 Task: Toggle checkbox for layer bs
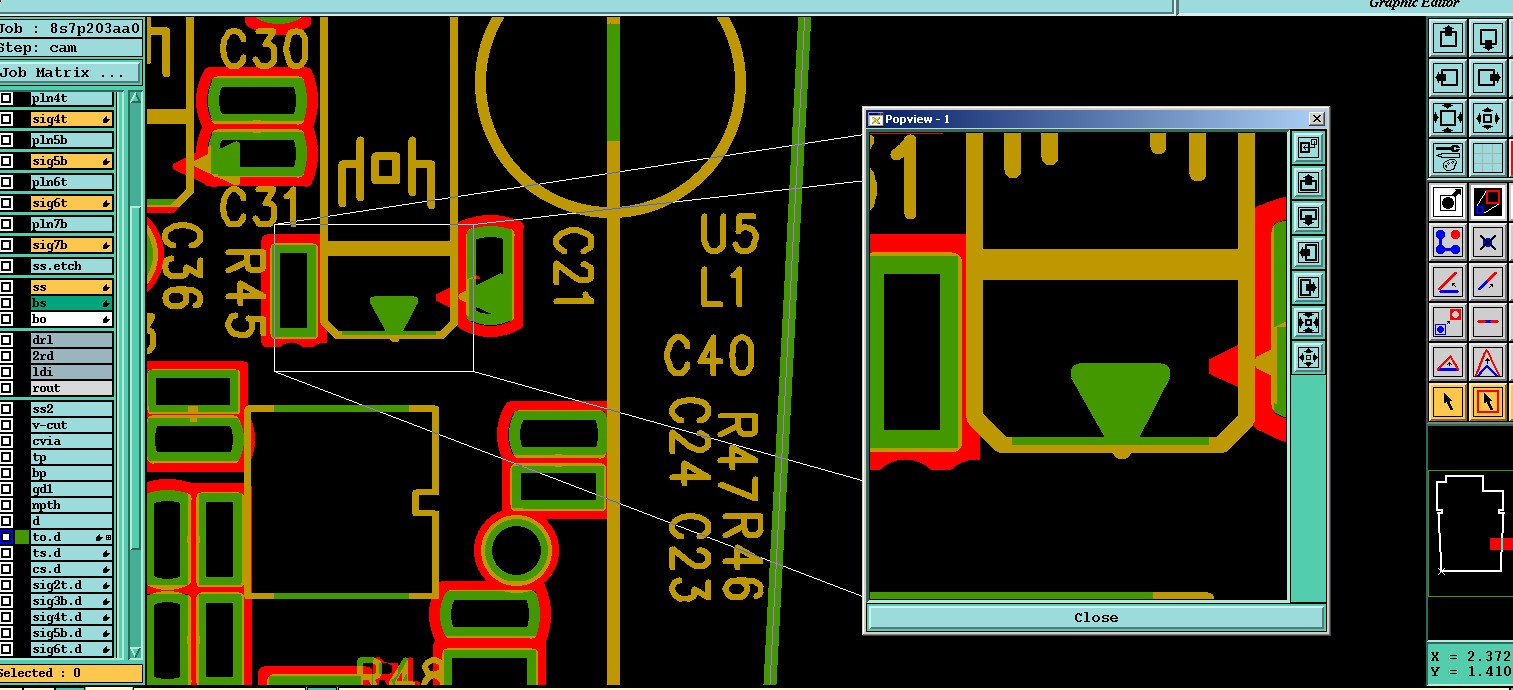pyautogui.click(x=6, y=303)
